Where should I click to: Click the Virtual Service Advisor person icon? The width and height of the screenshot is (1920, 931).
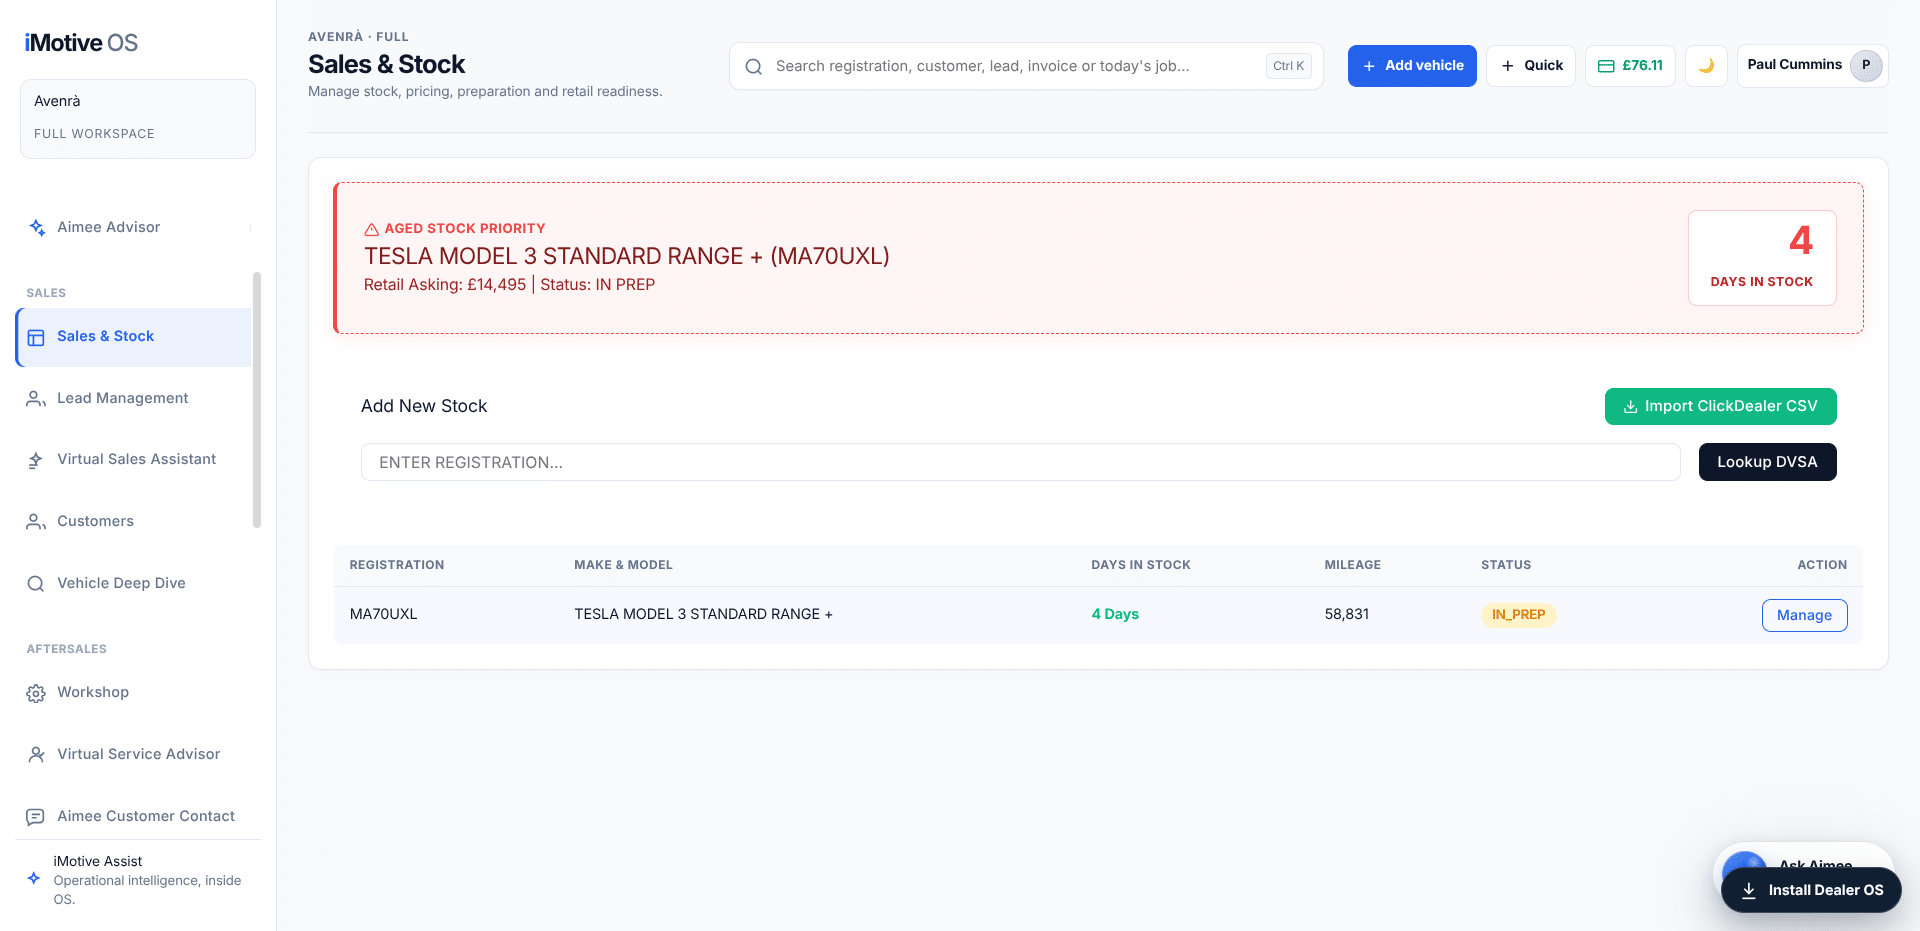[x=36, y=755]
